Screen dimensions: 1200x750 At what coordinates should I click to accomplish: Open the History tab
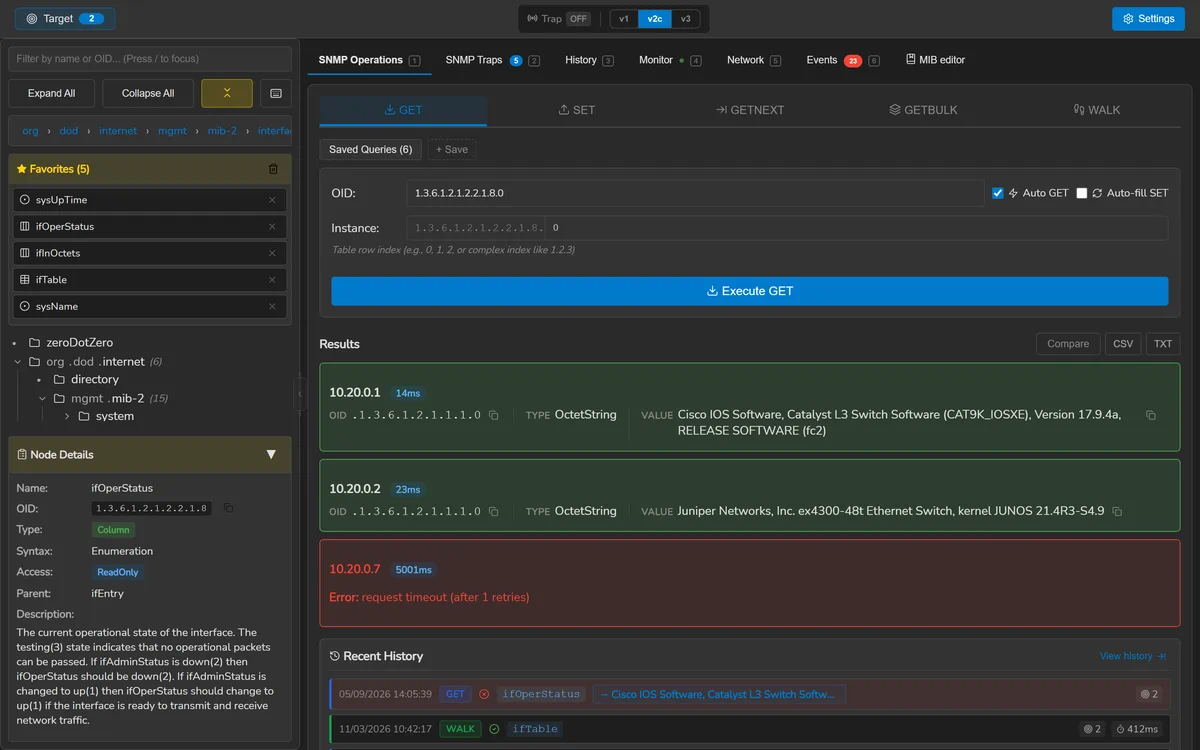[589, 60]
